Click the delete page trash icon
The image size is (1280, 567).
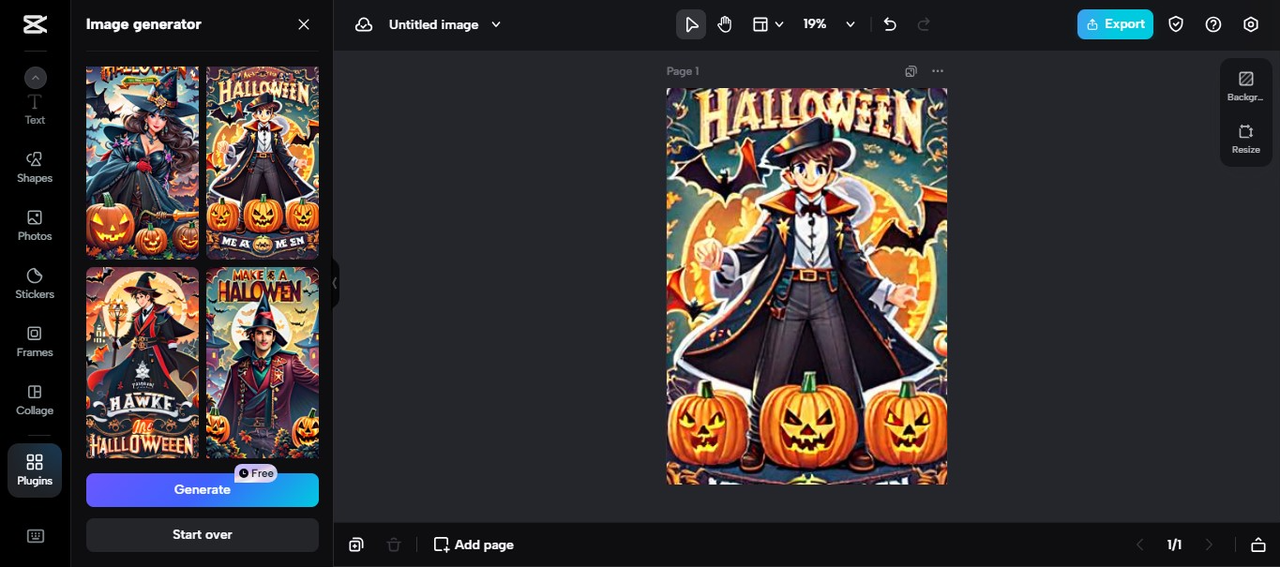point(394,545)
